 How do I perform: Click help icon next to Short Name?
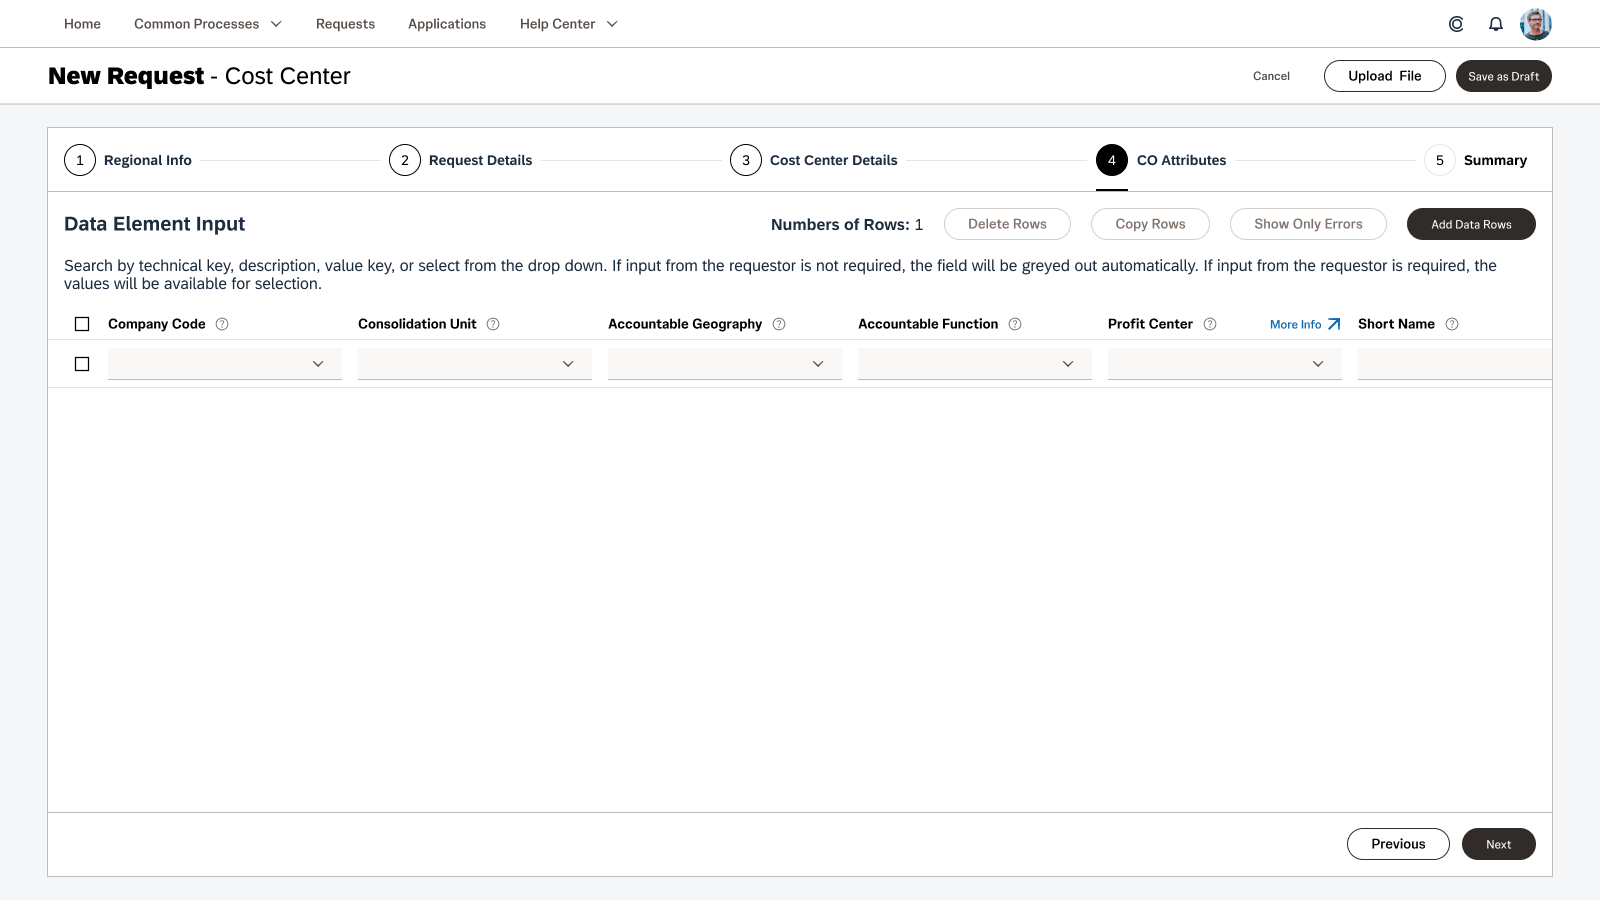(x=1452, y=324)
